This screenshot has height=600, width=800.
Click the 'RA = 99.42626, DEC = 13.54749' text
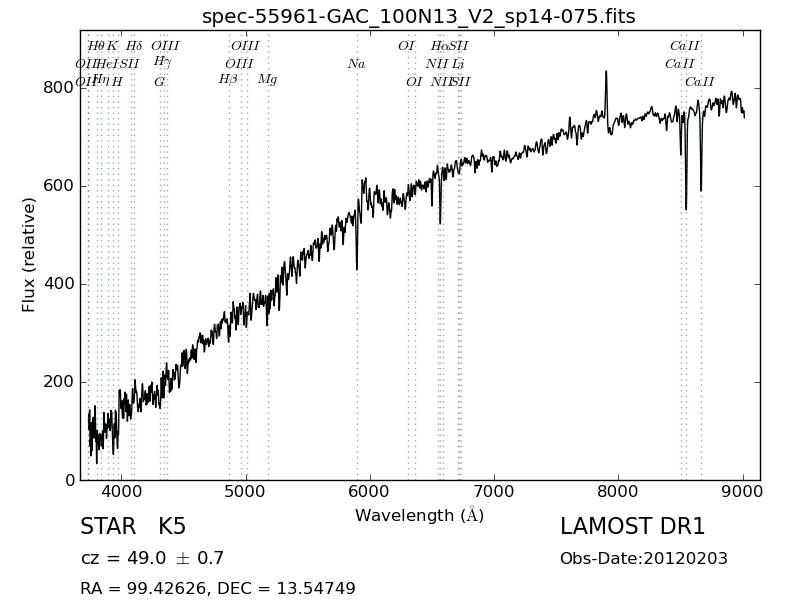(218, 588)
